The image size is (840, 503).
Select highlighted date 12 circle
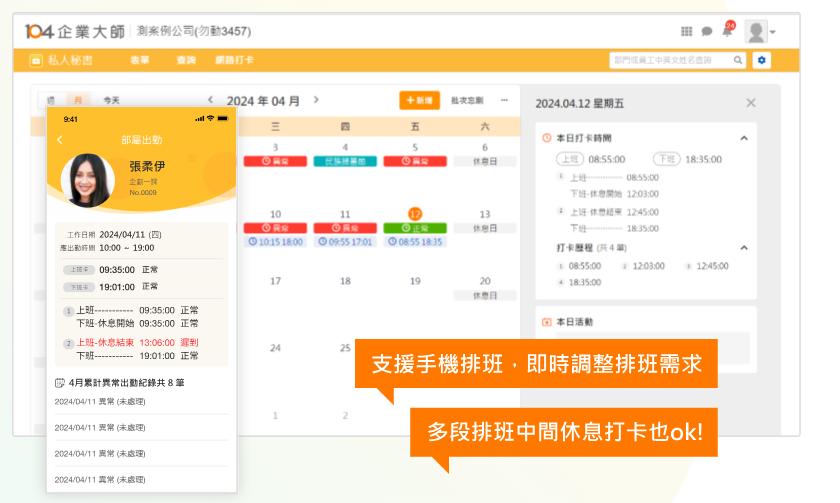click(x=415, y=214)
